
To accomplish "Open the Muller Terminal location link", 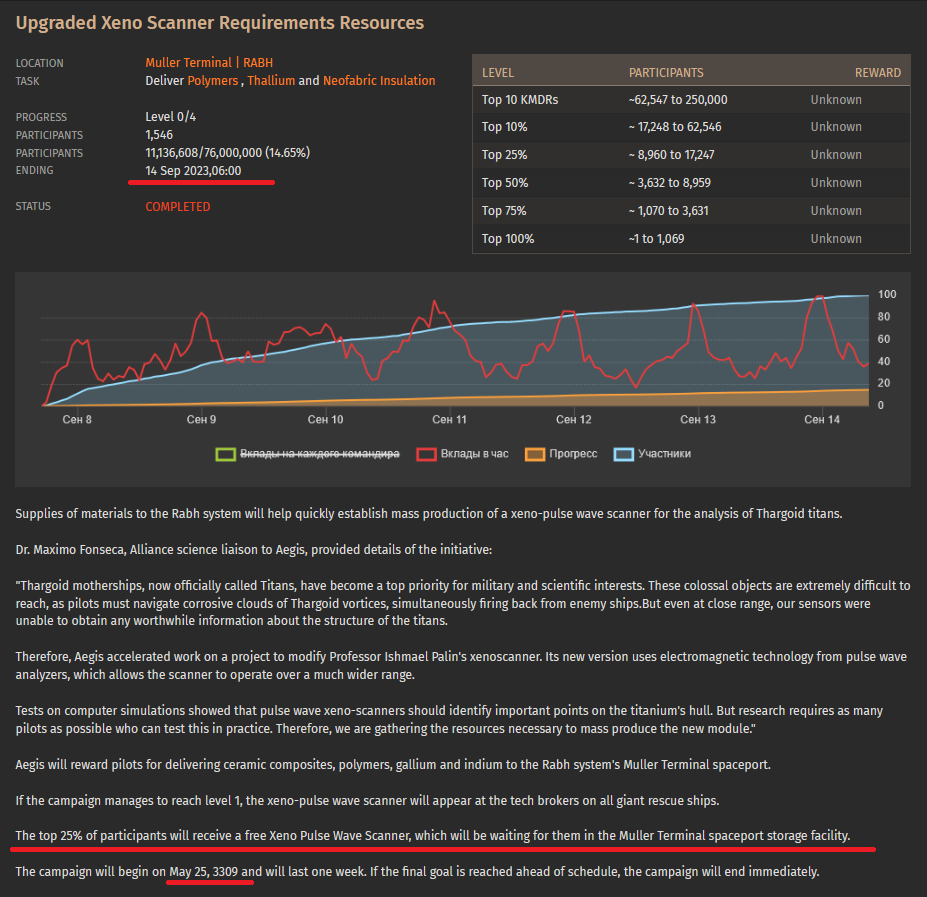I will [189, 63].
